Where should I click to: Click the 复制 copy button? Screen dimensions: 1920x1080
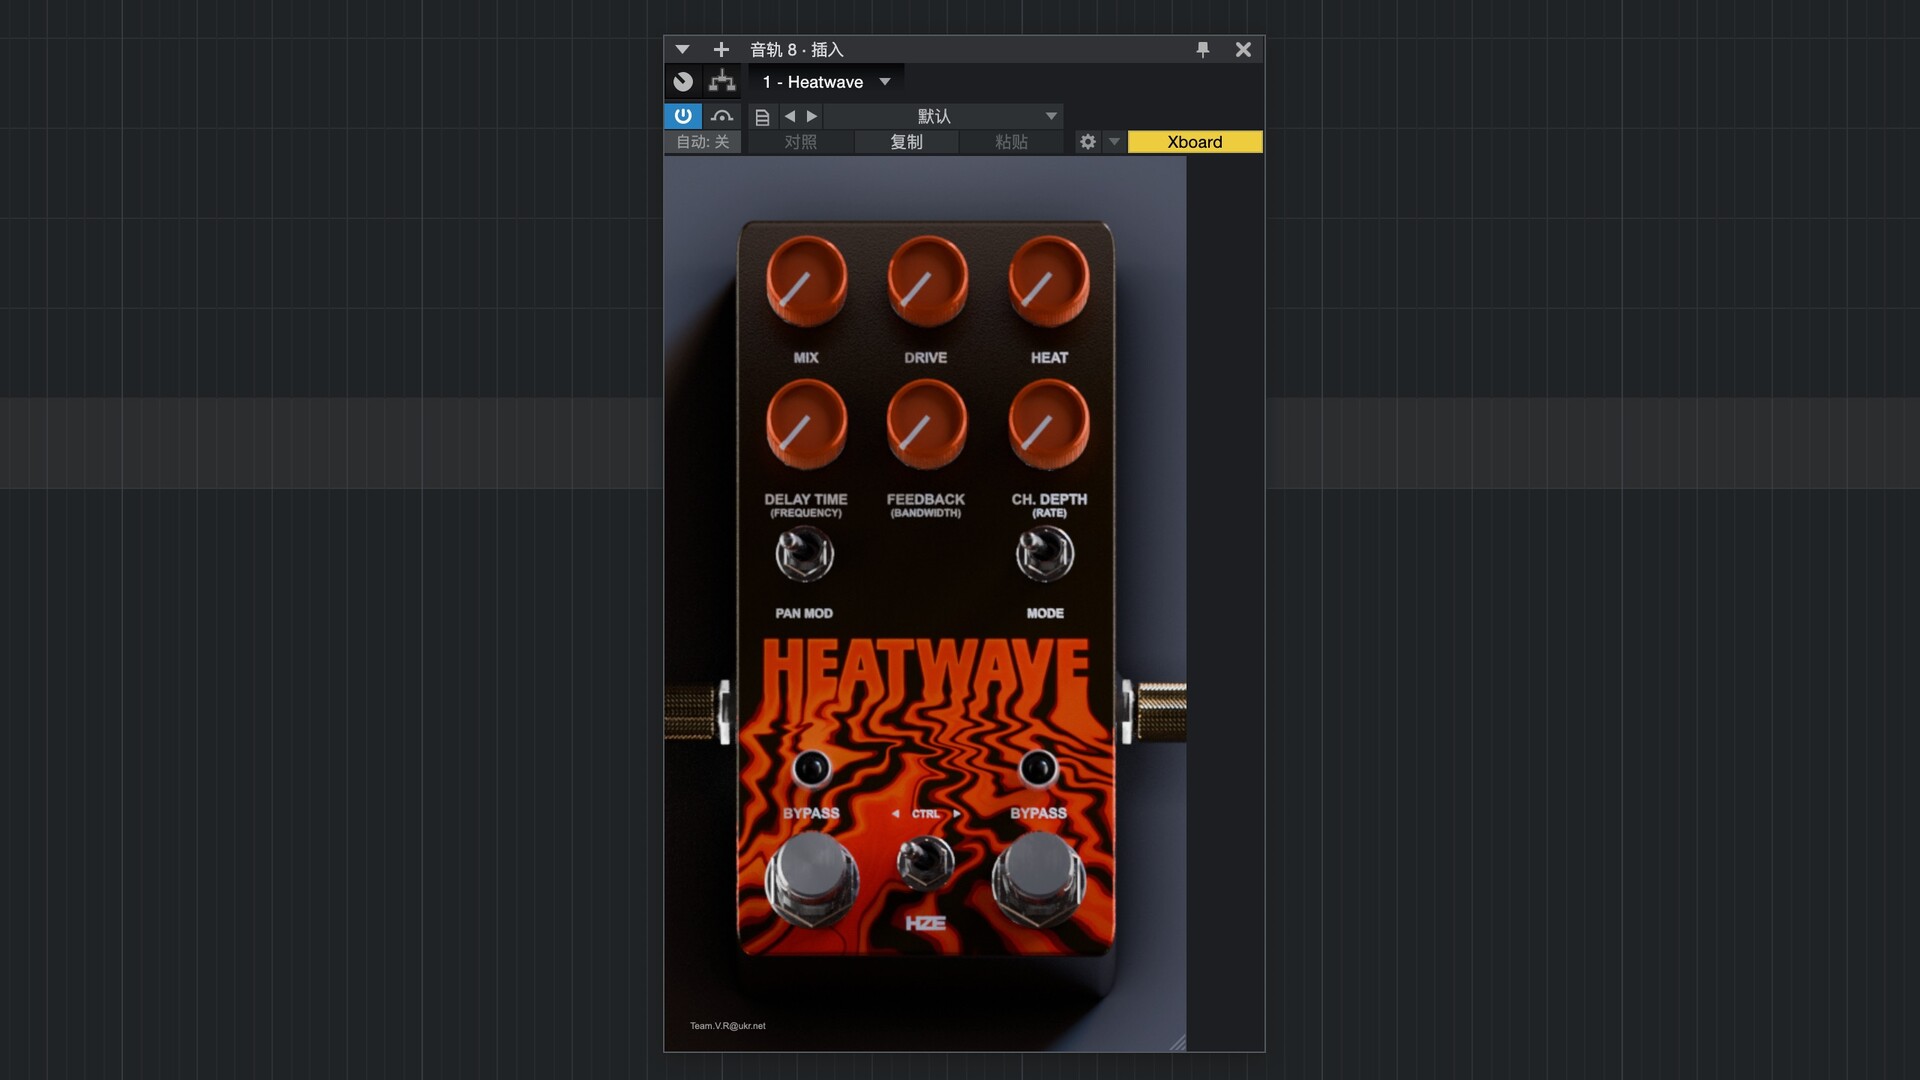(906, 142)
